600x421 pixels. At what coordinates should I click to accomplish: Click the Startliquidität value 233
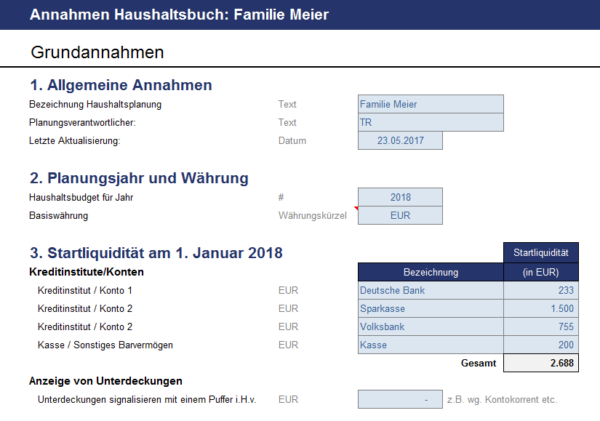coord(541,290)
